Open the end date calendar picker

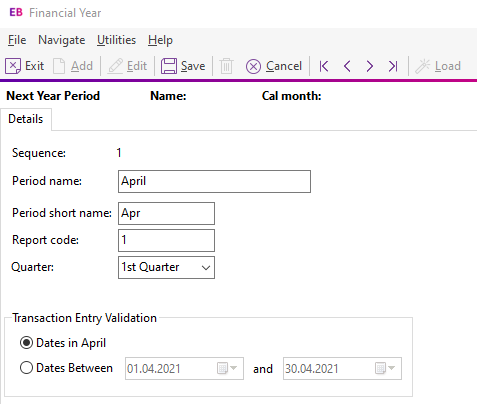(385, 368)
